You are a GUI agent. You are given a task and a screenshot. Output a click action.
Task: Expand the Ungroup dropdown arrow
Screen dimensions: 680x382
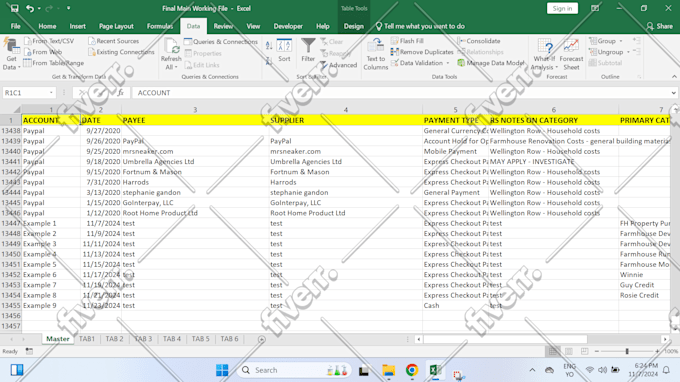tap(628, 52)
